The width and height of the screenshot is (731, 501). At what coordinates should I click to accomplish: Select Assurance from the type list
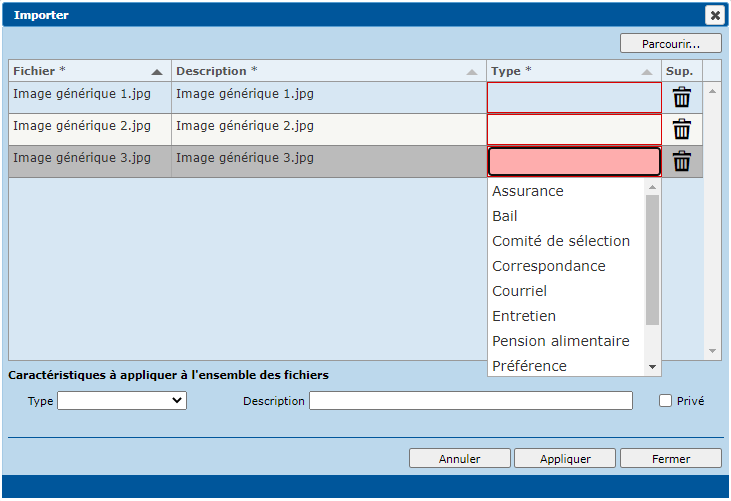tap(528, 191)
